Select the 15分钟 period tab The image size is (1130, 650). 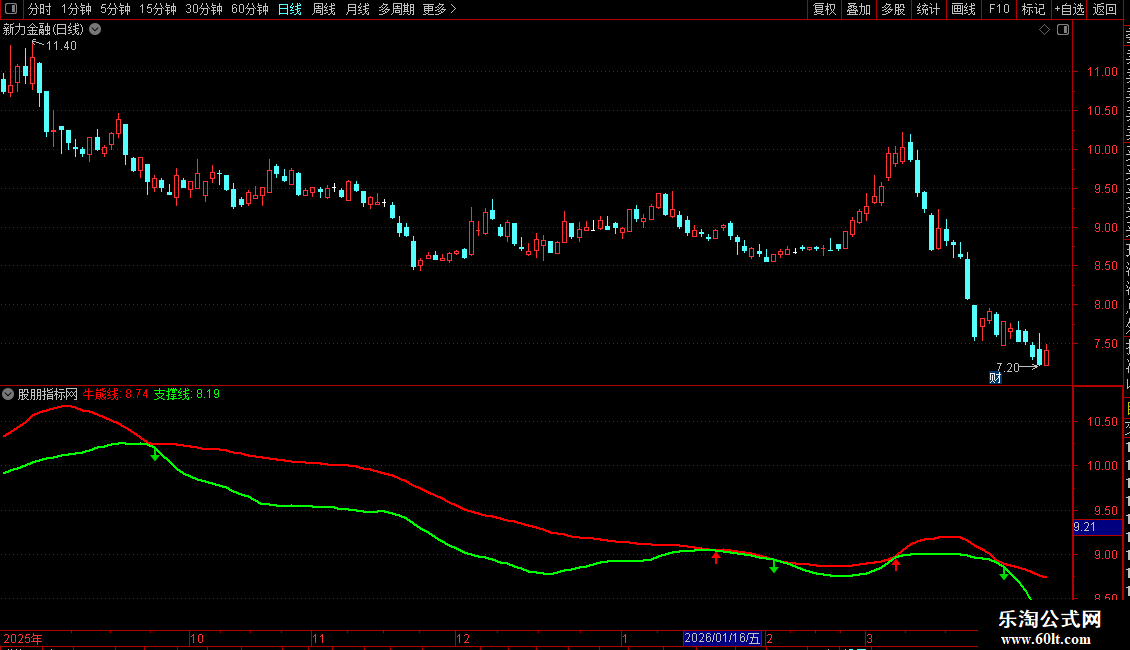click(x=158, y=9)
